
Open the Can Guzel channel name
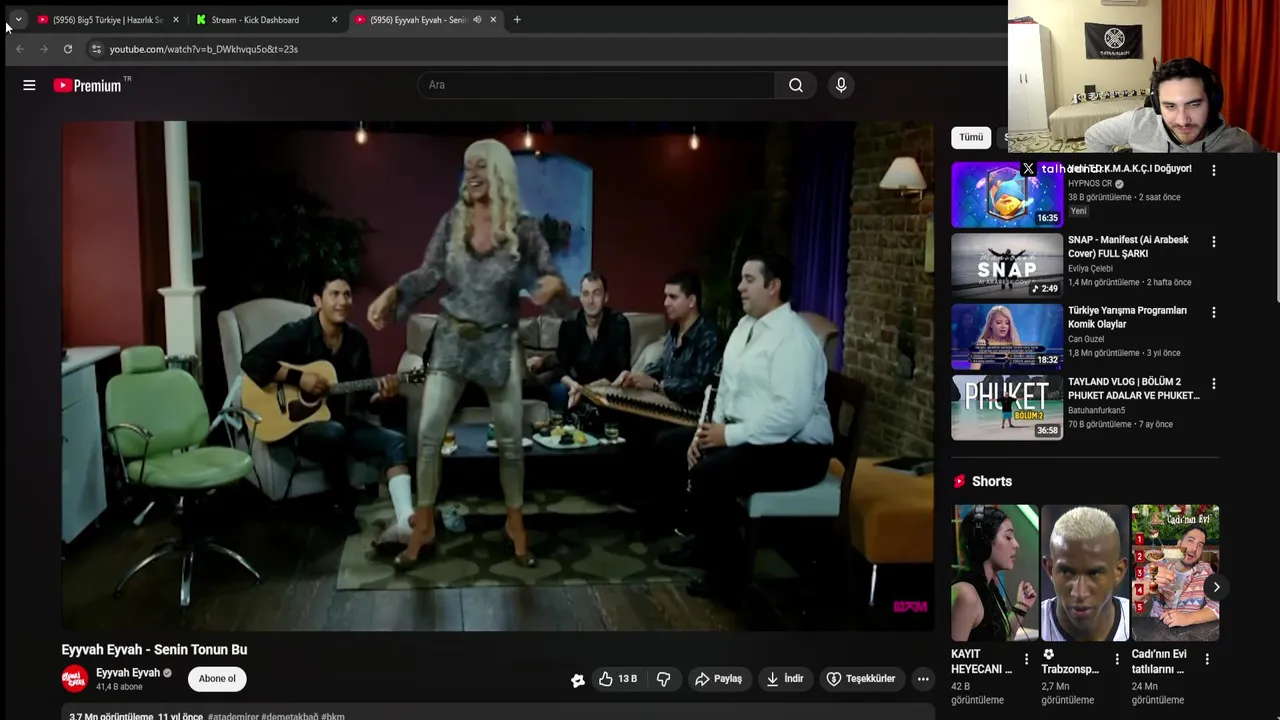1086,340
